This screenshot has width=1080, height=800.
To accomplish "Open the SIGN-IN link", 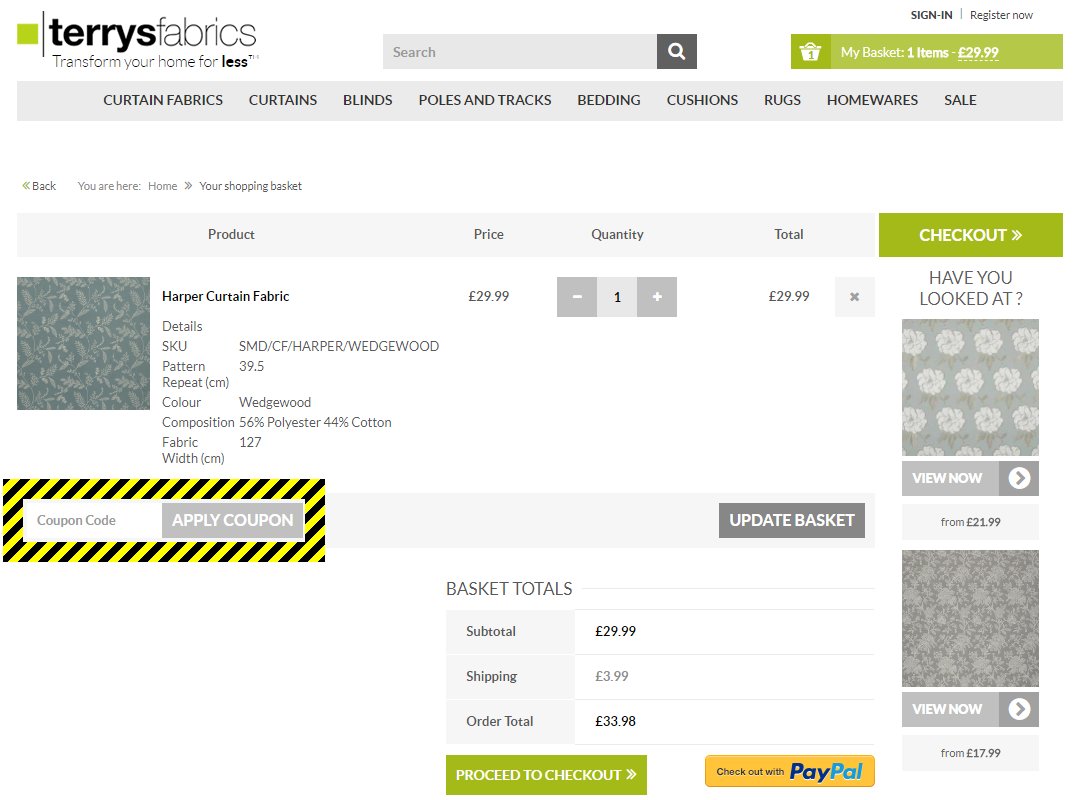I will pyautogui.click(x=931, y=15).
